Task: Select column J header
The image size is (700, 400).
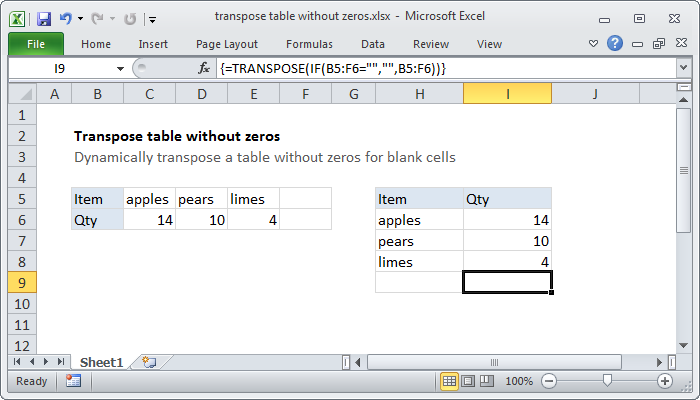Action: 595,94
